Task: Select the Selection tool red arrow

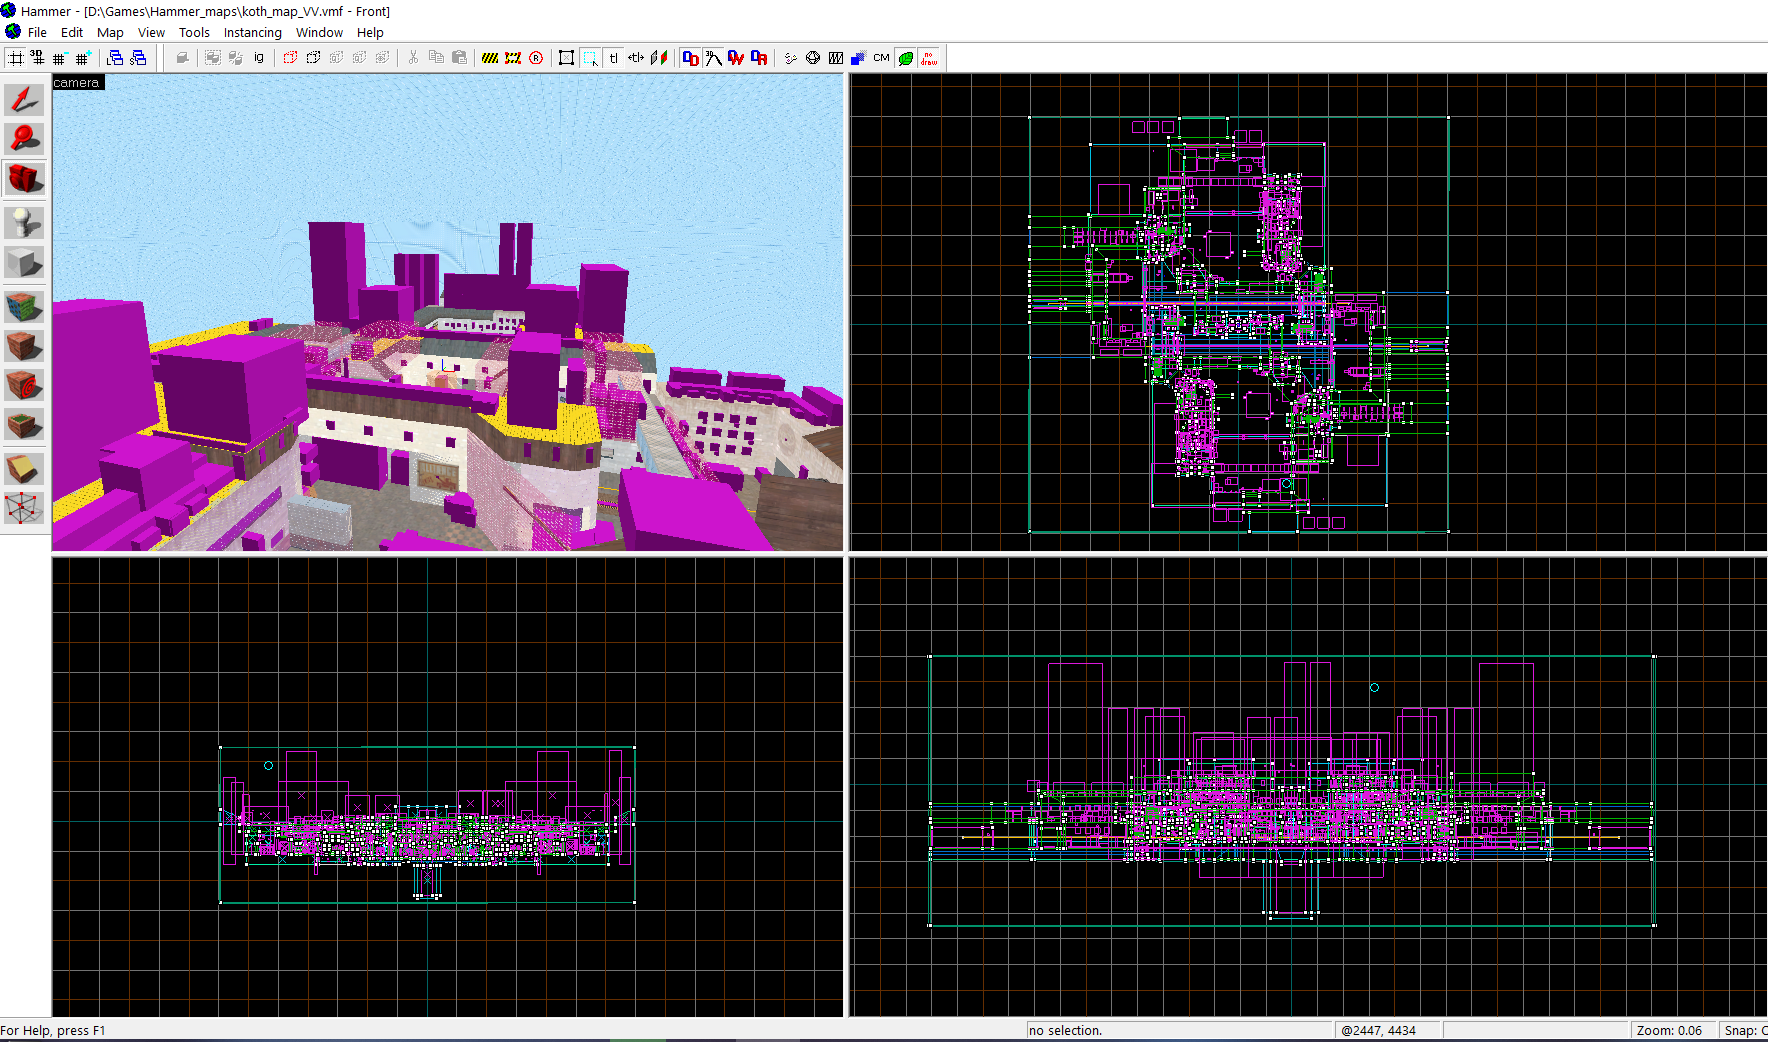Action: click(24, 99)
